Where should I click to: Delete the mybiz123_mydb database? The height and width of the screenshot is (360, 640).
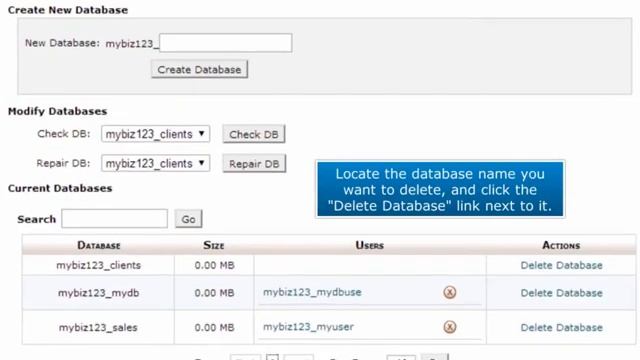click(561, 293)
